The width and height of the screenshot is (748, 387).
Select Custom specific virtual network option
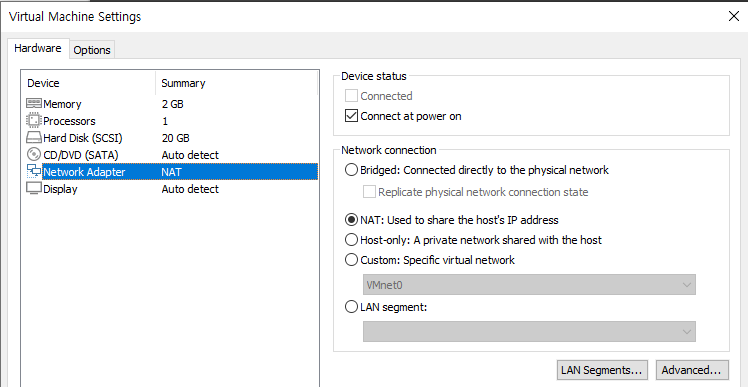(x=351, y=260)
